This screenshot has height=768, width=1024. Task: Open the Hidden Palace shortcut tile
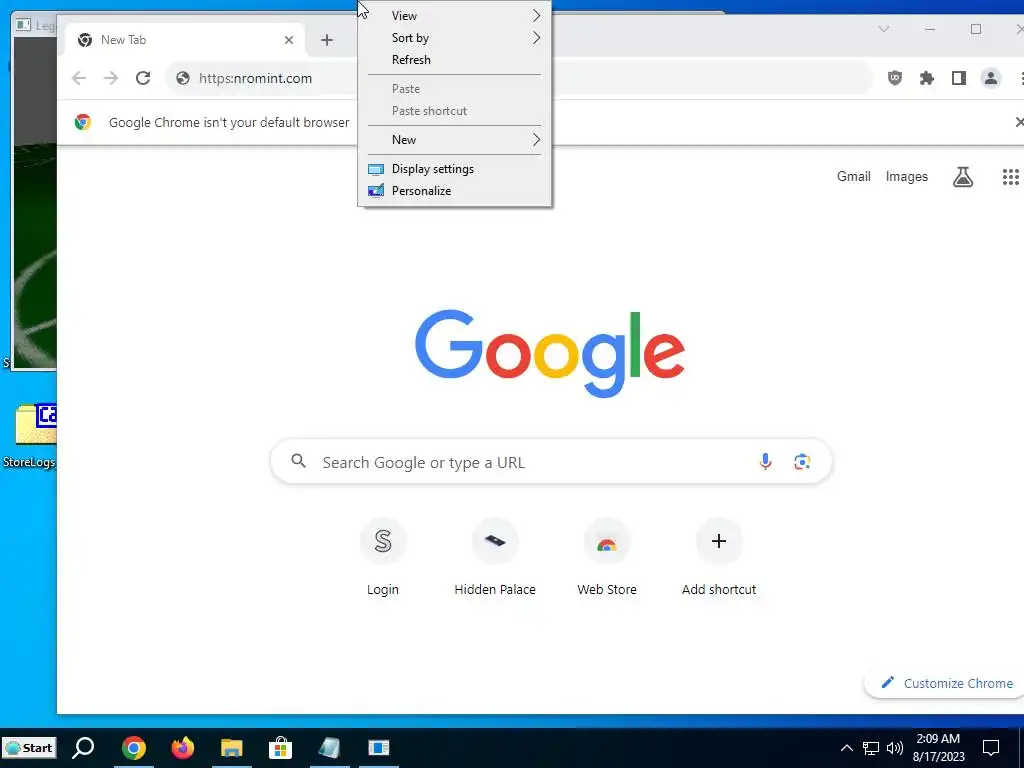point(495,557)
